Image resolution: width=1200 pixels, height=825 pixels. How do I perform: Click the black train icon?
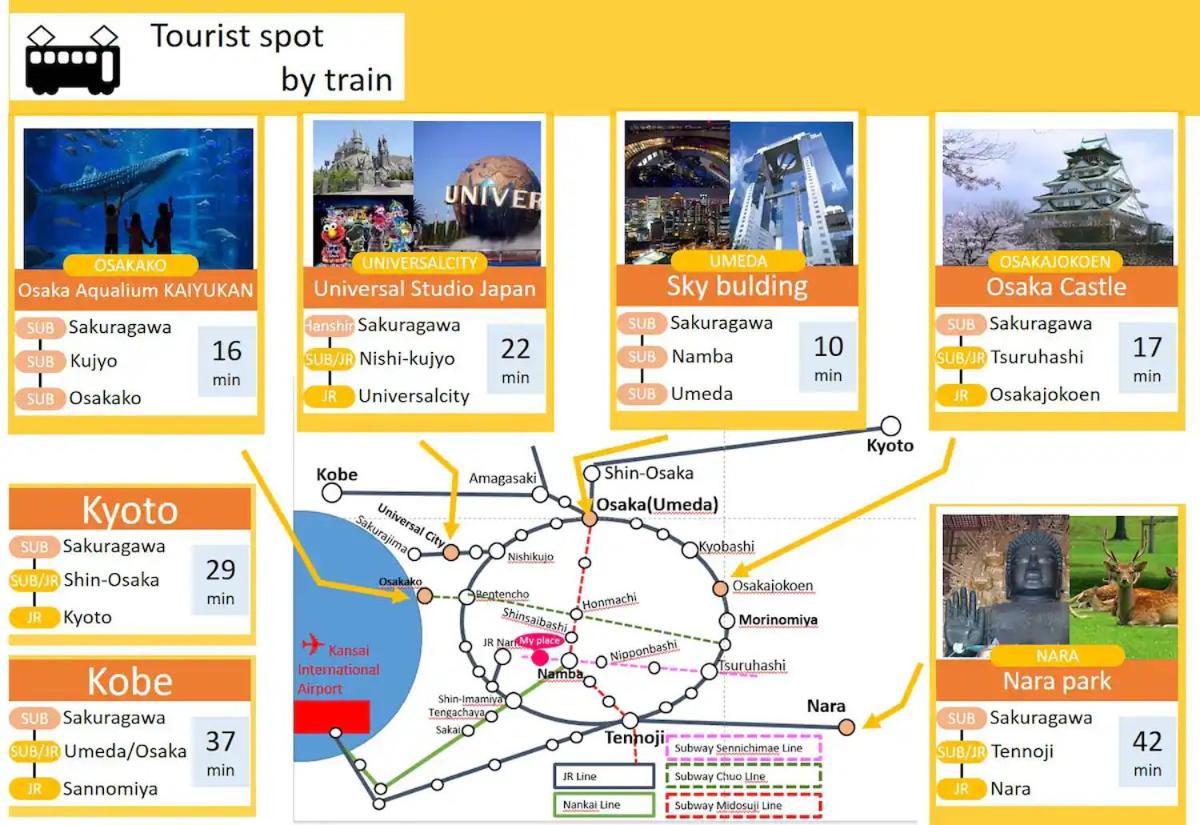coord(72,61)
